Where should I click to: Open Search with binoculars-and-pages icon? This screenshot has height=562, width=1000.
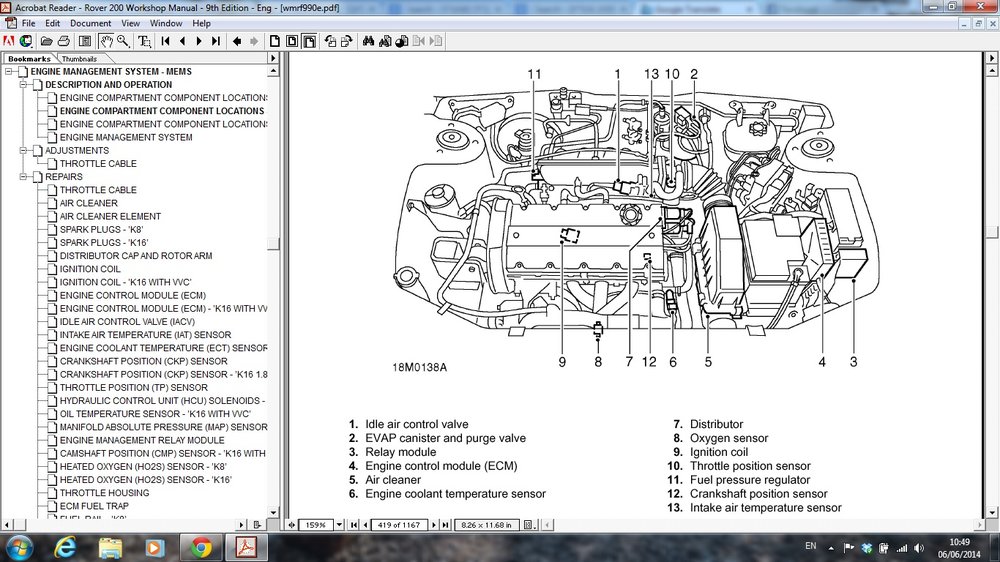pos(385,41)
